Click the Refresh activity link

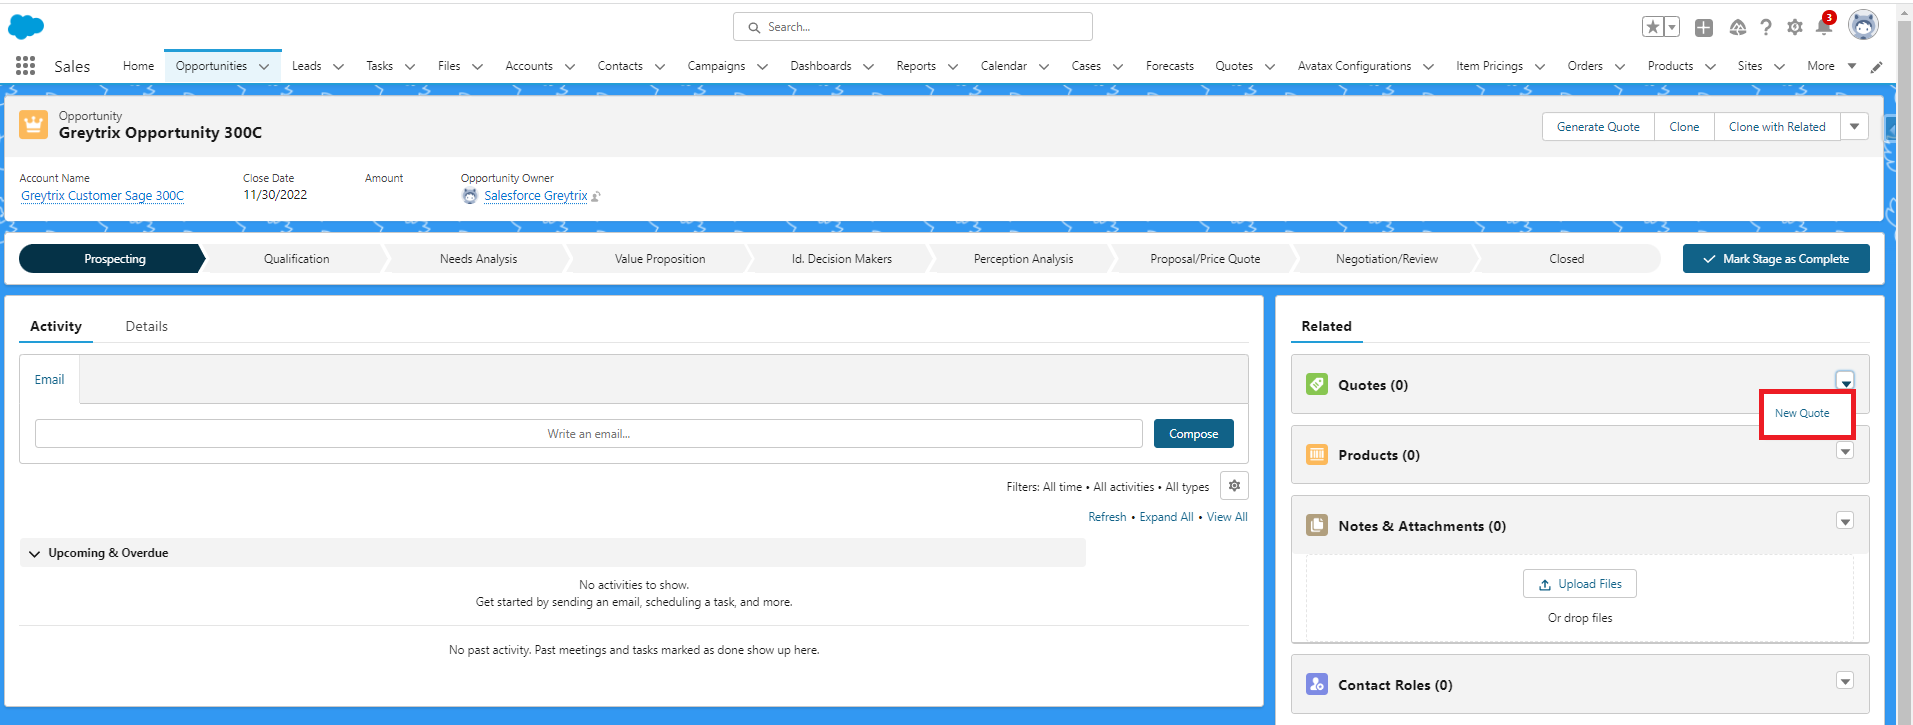tap(1107, 517)
